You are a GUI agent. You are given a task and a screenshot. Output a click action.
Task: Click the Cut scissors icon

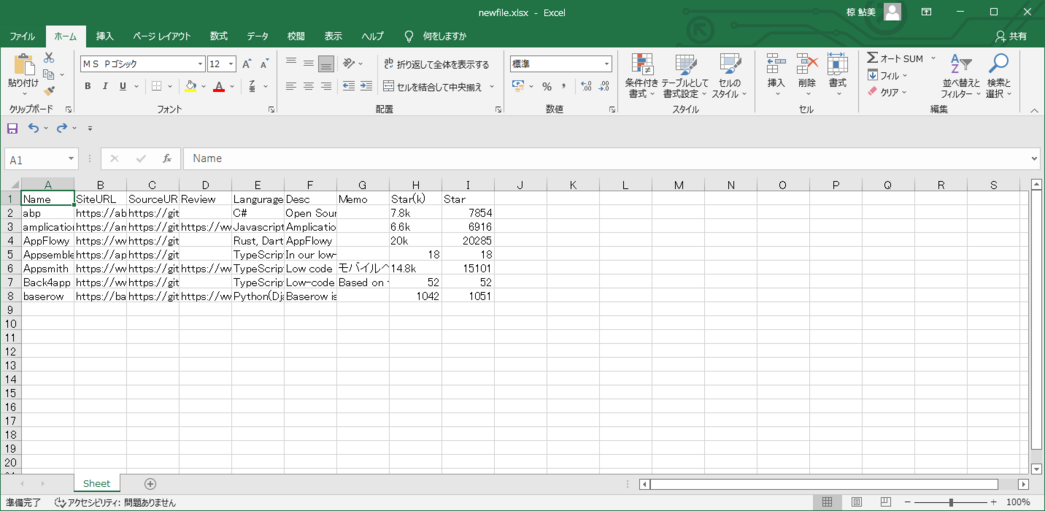click(x=49, y=59)
